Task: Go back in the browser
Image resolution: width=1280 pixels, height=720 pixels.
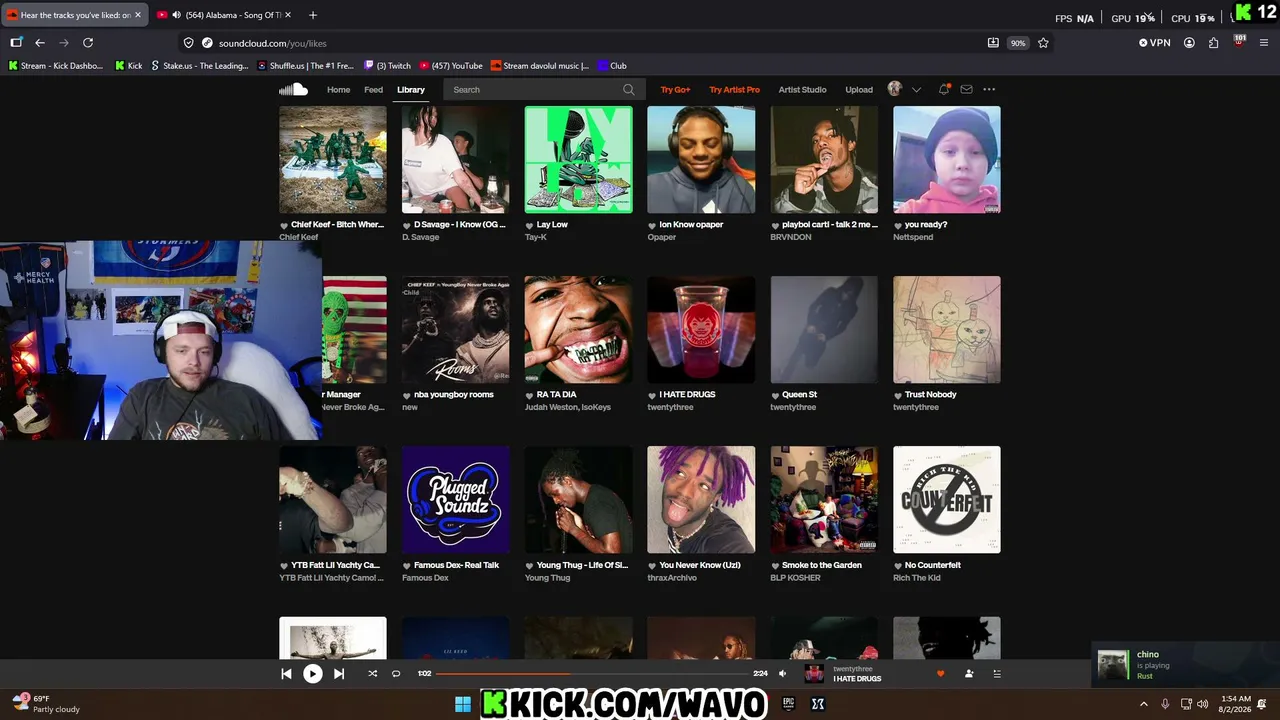Action: pyautogui.click(x=40, y=43)
